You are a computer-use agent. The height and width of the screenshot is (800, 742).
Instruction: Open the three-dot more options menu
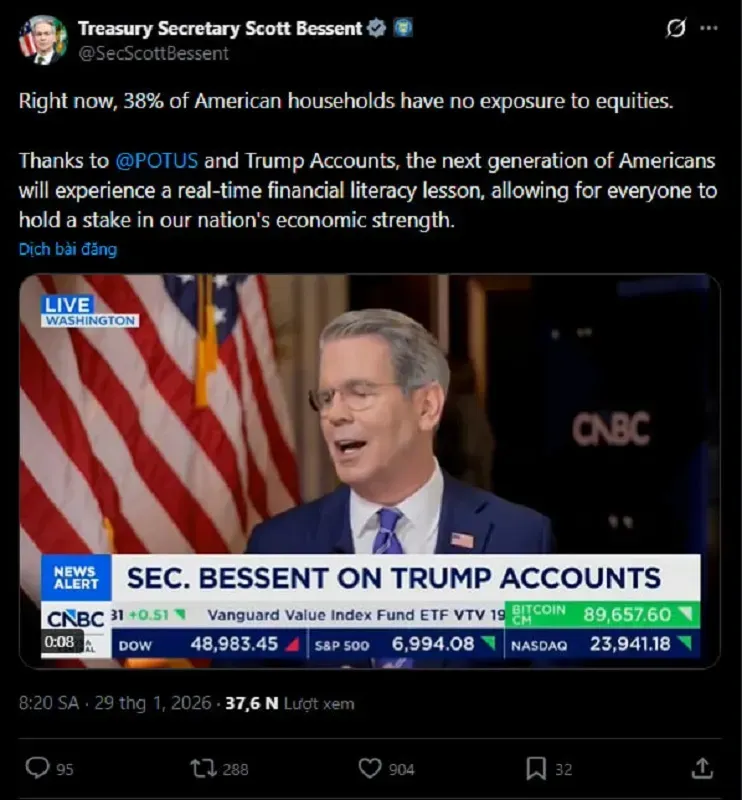click(709, 29)
